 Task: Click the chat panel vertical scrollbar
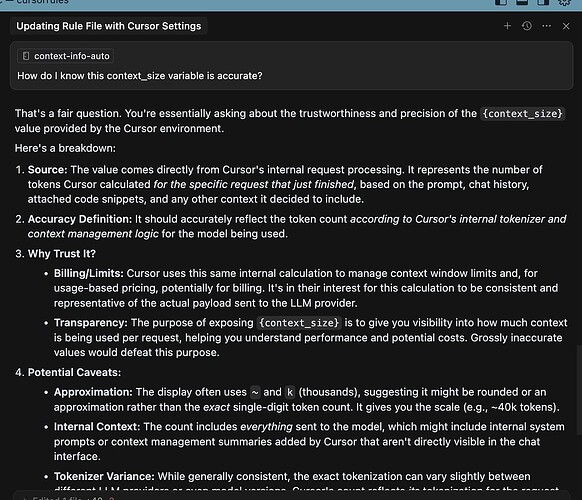(579, 390)
